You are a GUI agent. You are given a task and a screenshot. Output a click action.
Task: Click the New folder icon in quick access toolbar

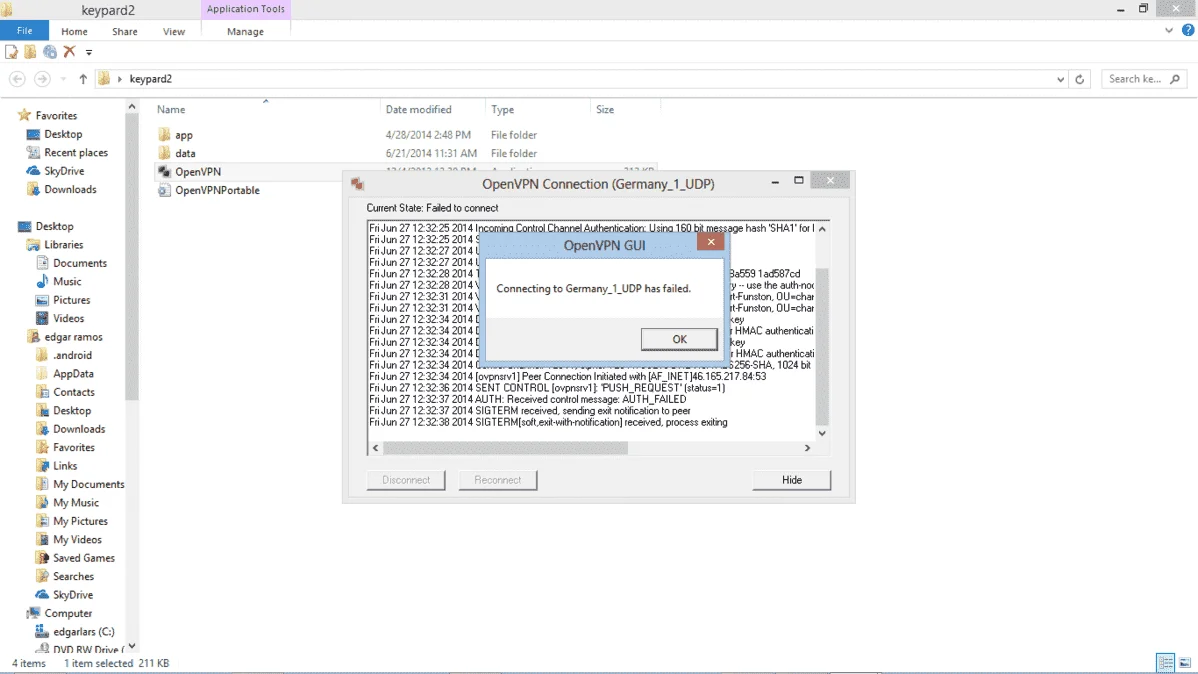tap(30, 52)
